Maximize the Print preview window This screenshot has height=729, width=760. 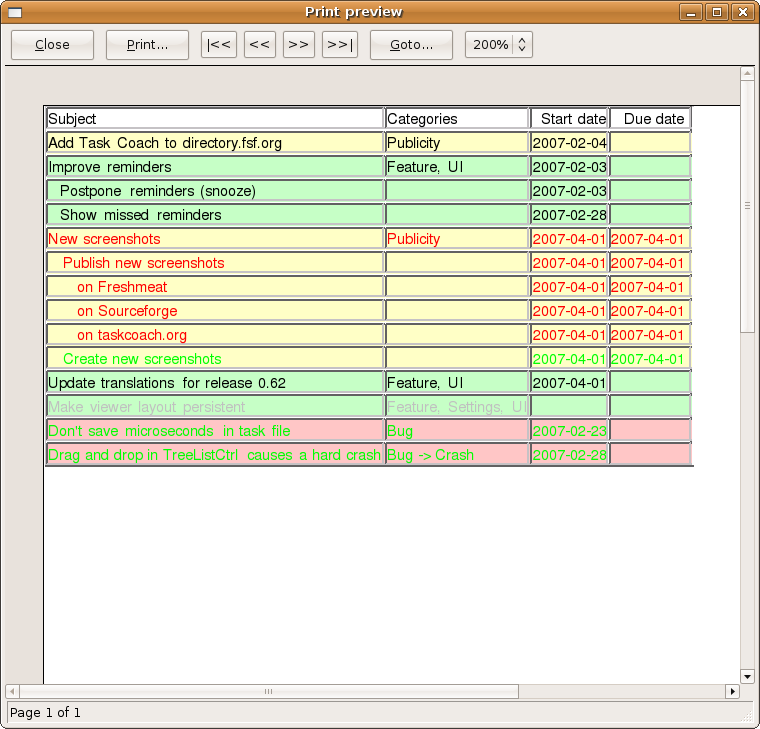[717, 12]
